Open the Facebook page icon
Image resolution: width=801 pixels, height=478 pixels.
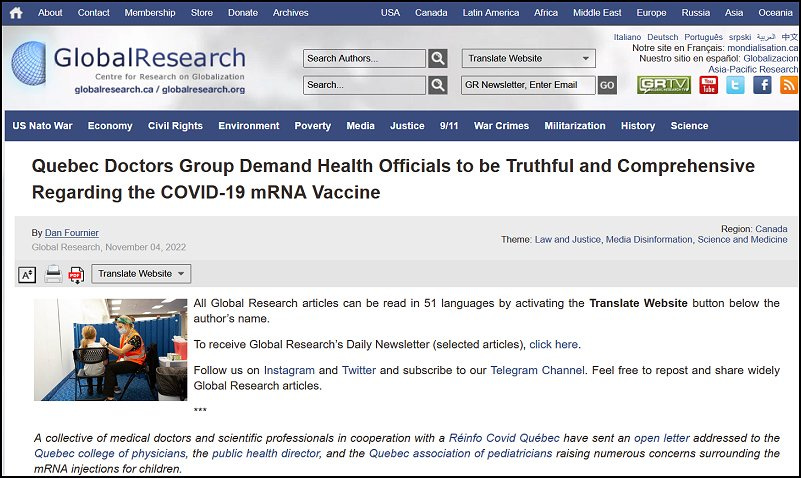tap(762, 85)
